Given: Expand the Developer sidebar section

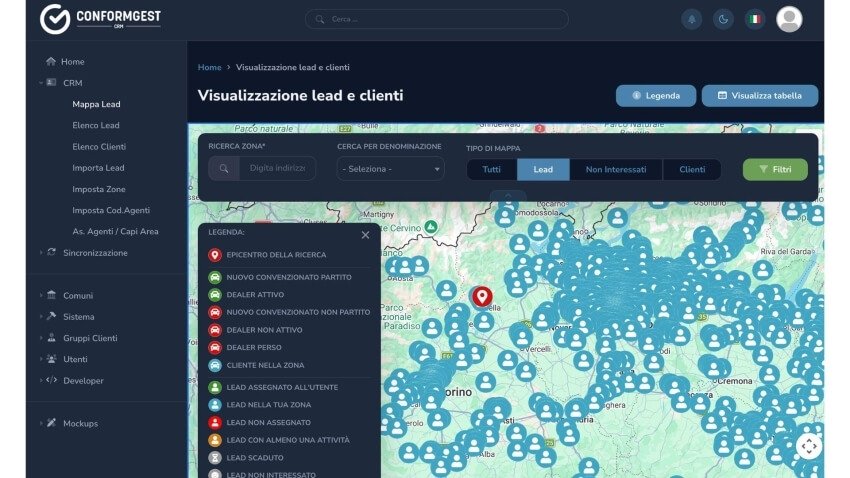Looking at the screenshot, I should (x=41, y=380).
